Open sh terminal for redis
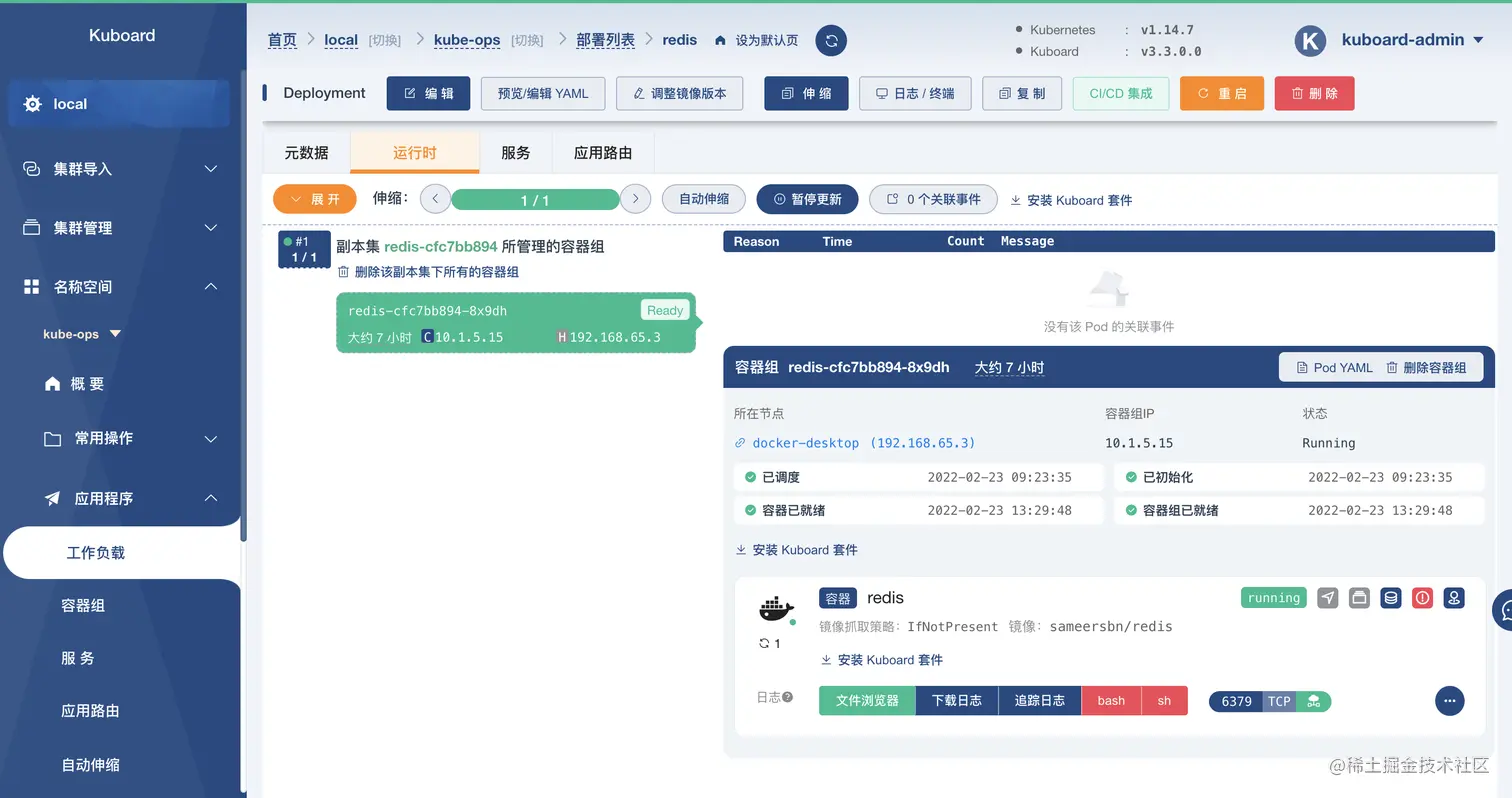This screenshot has width=1512, height=798. click(x=1164, y=701)
